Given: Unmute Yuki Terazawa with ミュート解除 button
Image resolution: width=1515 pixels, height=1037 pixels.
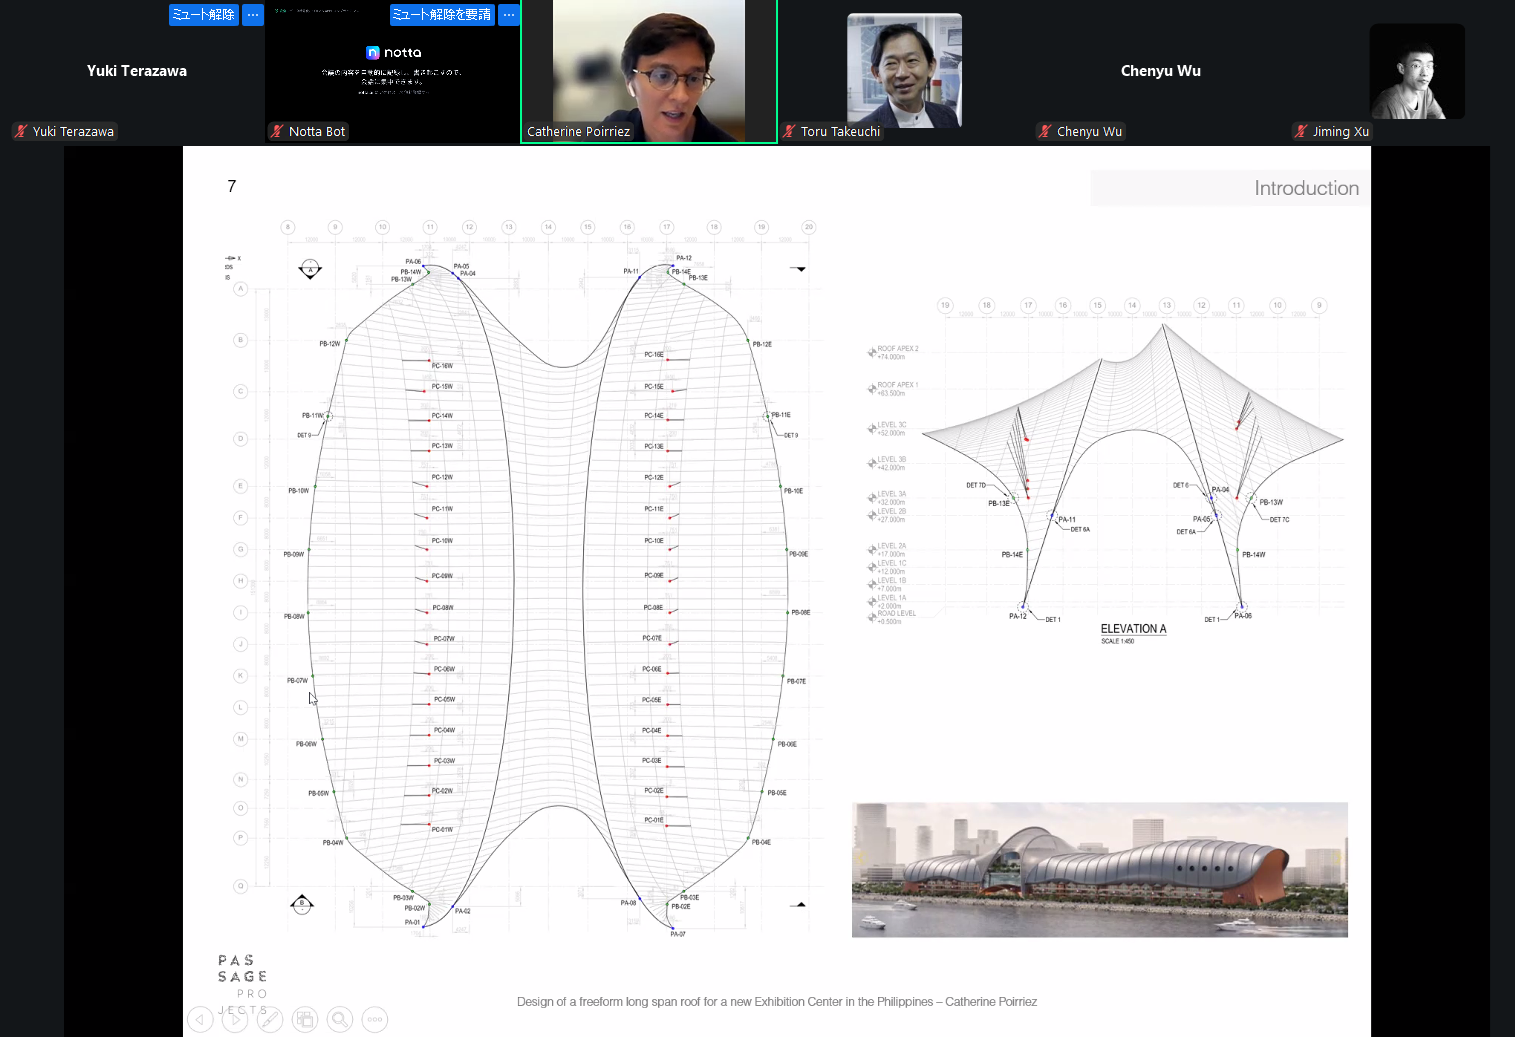Looking at the screenshot, I should pos(203,15).
